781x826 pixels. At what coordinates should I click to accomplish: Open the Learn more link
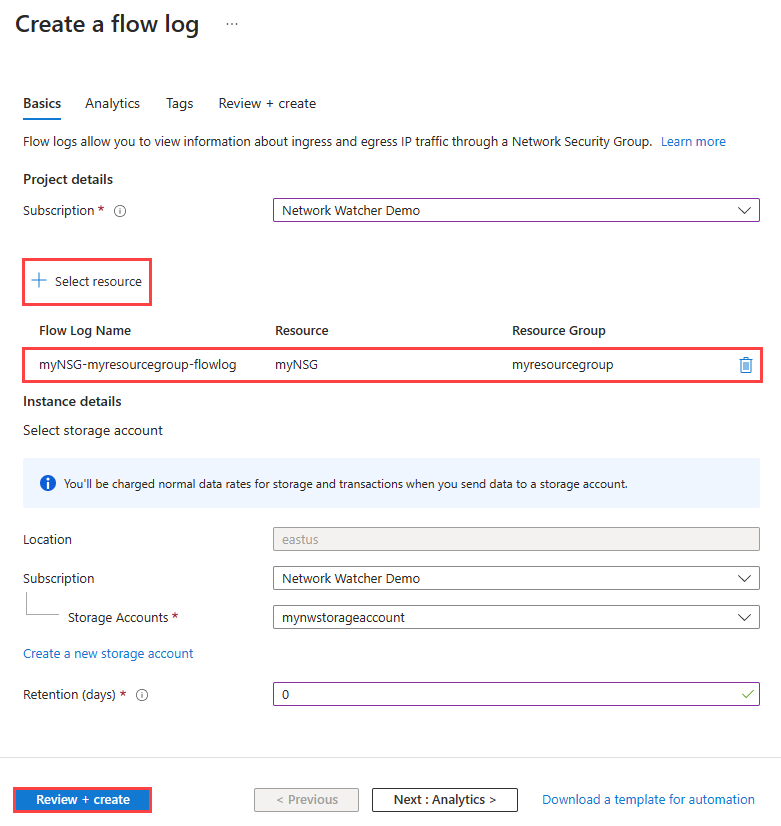693,142
